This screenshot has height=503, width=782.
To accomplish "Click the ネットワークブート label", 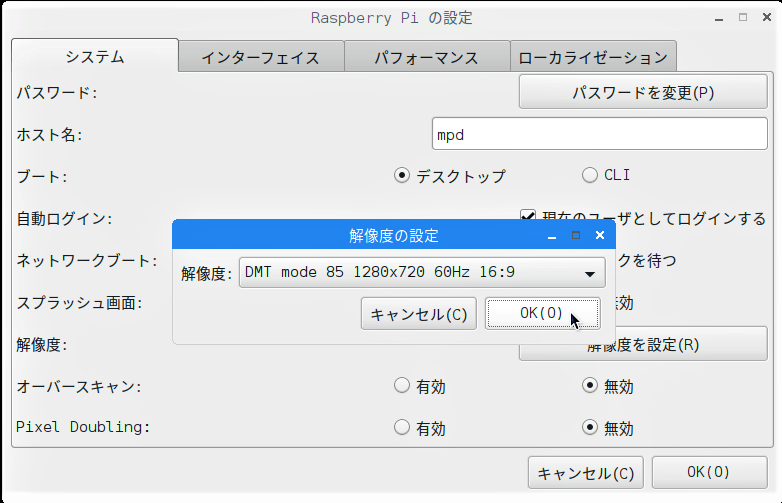I will pos(87,260).
